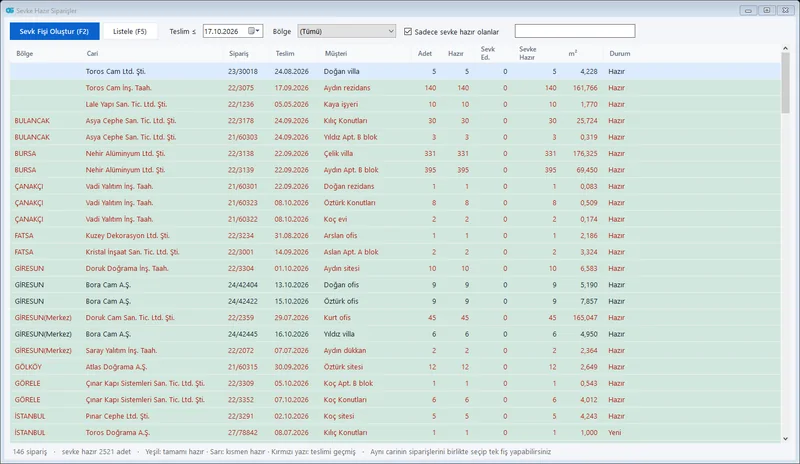The image size is (800, 464).
Task: Click the Sevk Fişi Oluştur (F2) button
Action: tap(54, 31)
